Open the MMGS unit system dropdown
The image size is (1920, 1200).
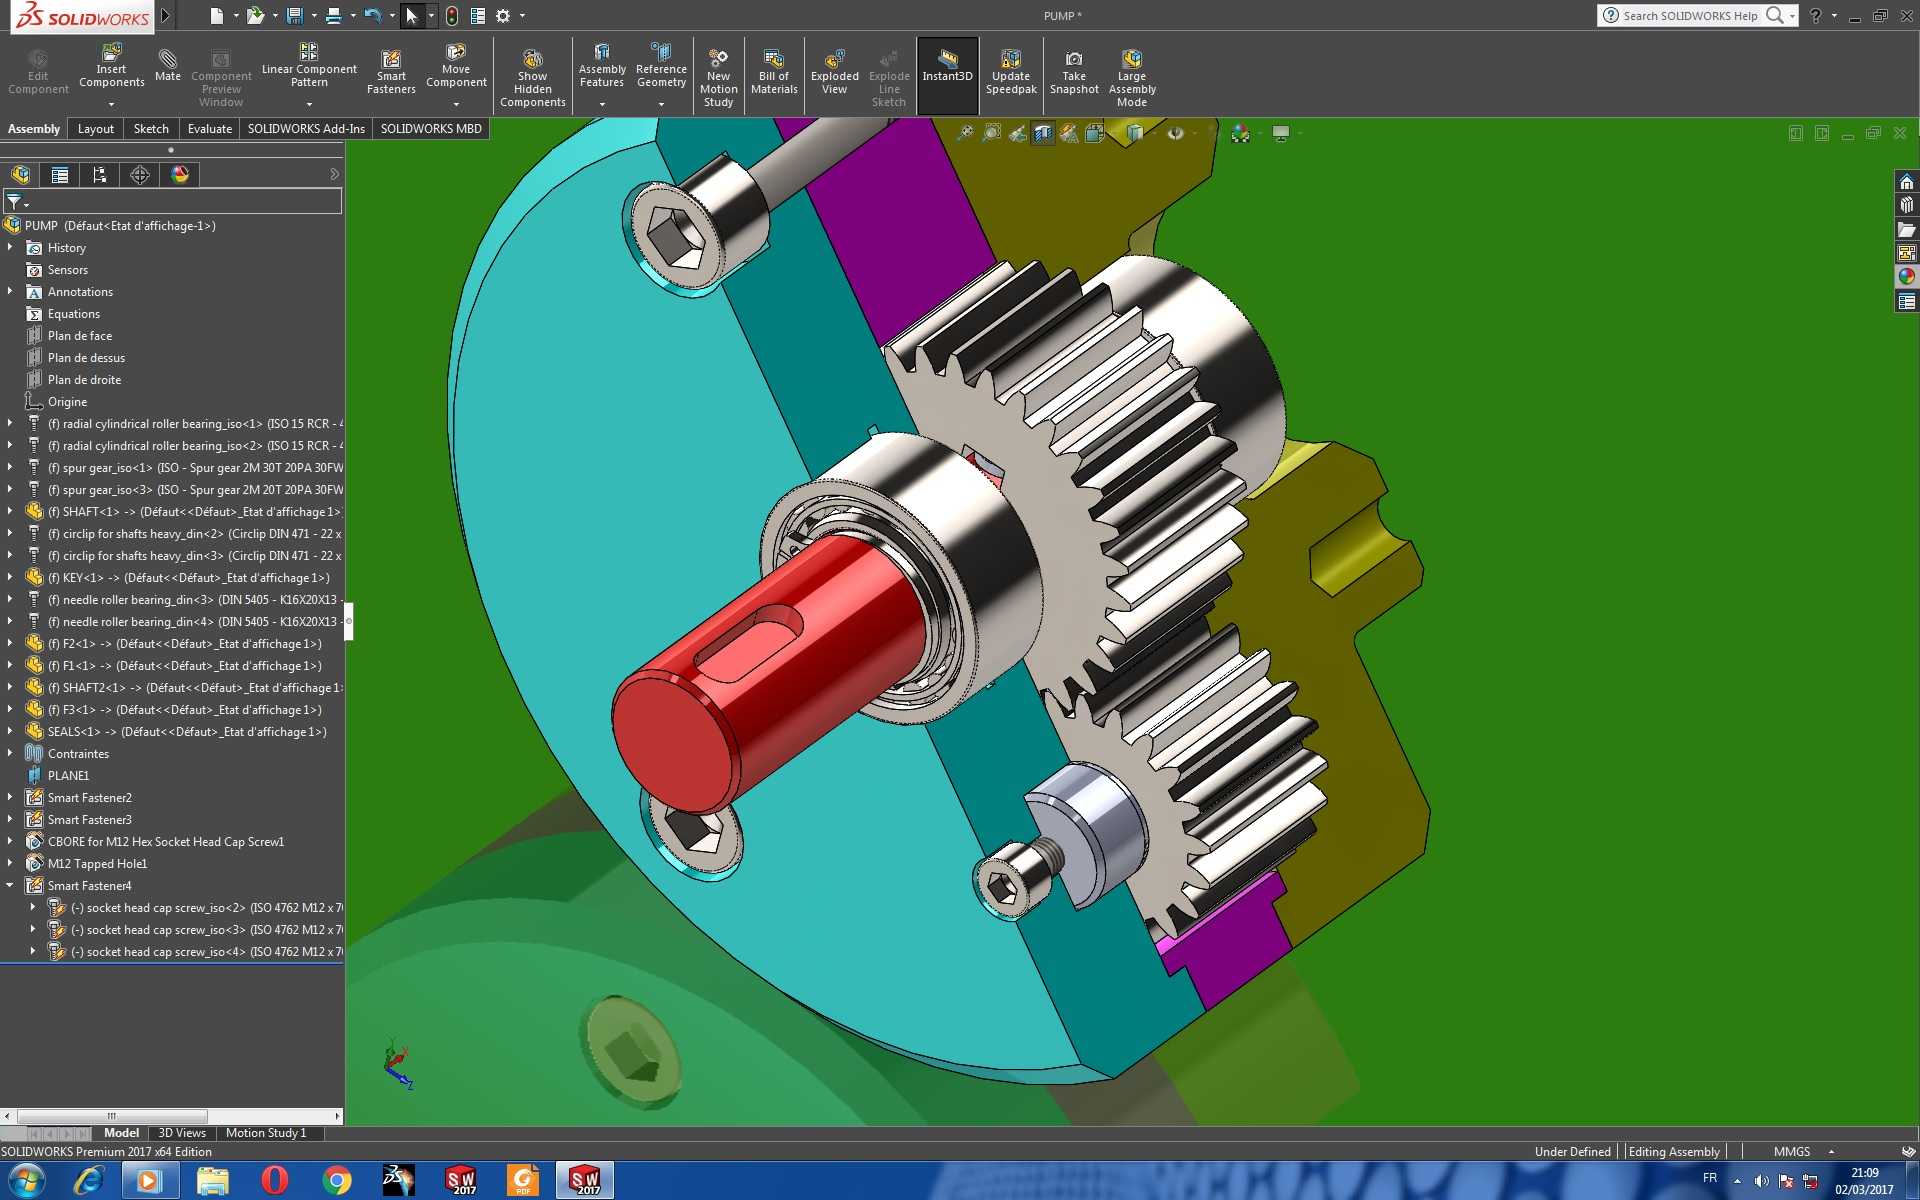pyautogui.click(x=1831, y=1152)
